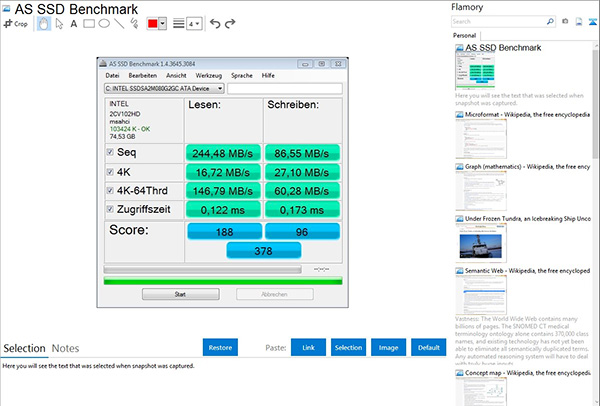Select the arrow pointer tool
Image resolution: width=600 pixels, height=406 pixels.
tap(58, 22)
